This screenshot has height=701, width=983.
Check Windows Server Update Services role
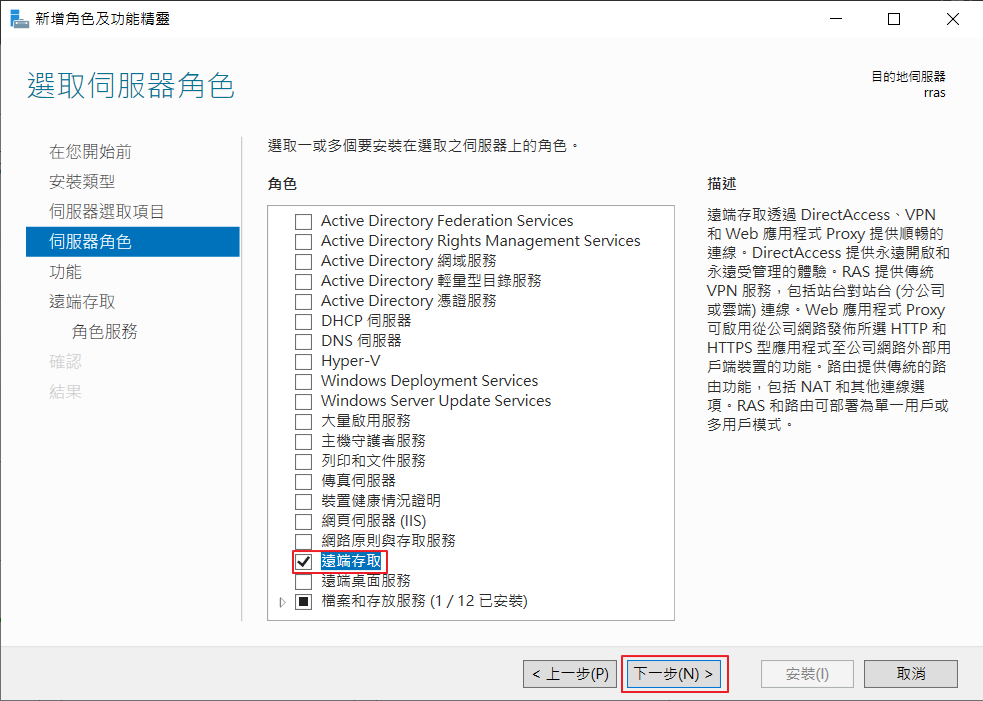point(303,401)
